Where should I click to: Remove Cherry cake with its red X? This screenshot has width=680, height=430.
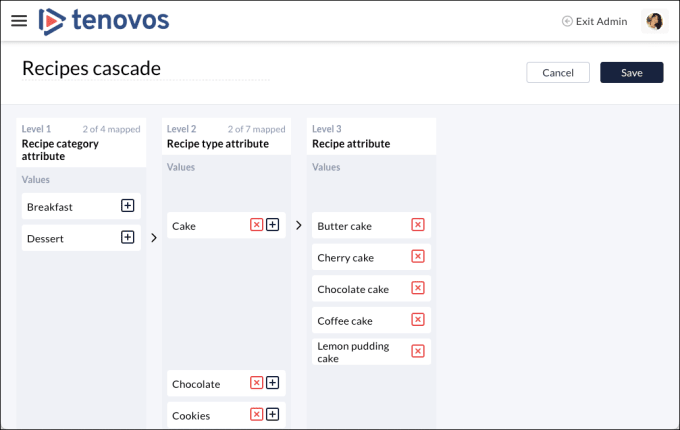[x=418, y=257]
